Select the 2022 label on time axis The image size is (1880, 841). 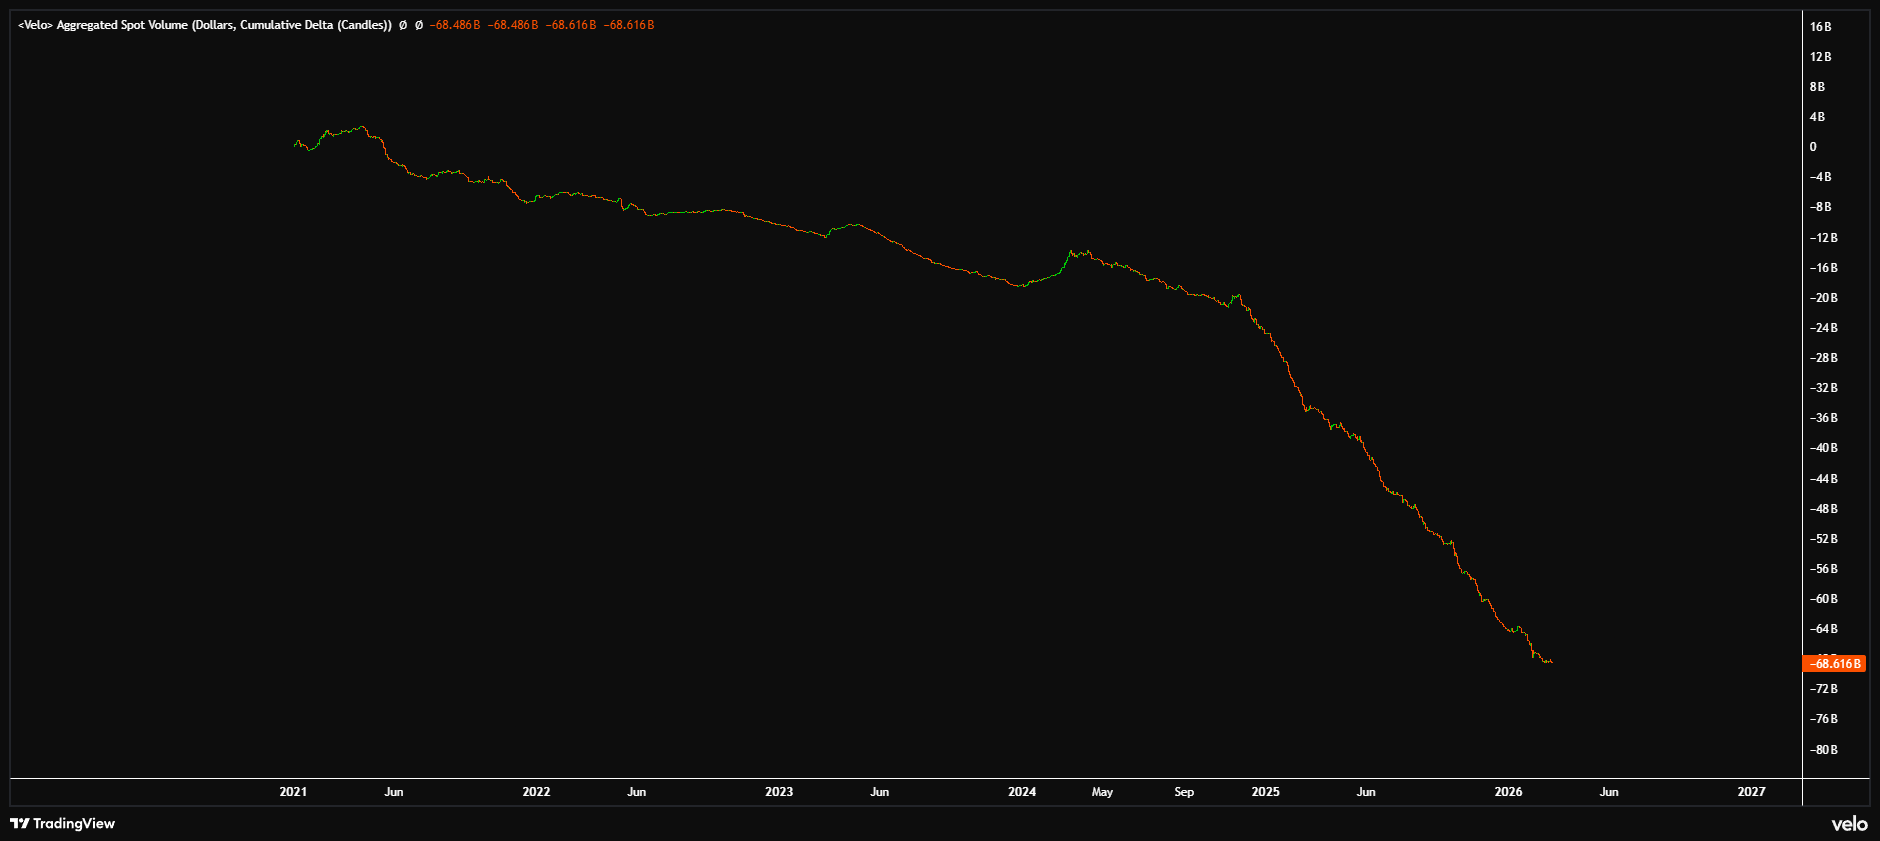pyautogui.click(x=536, y=792)
